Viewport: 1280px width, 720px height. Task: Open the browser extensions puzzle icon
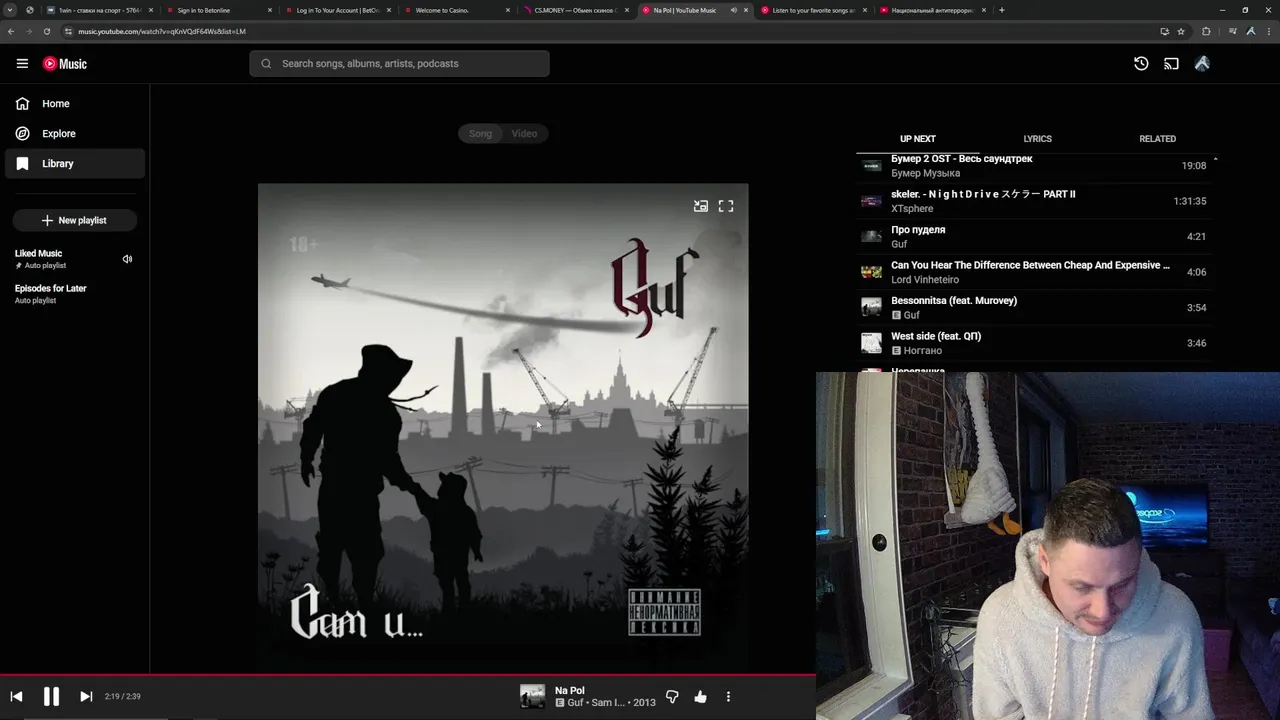(1206, 31)
